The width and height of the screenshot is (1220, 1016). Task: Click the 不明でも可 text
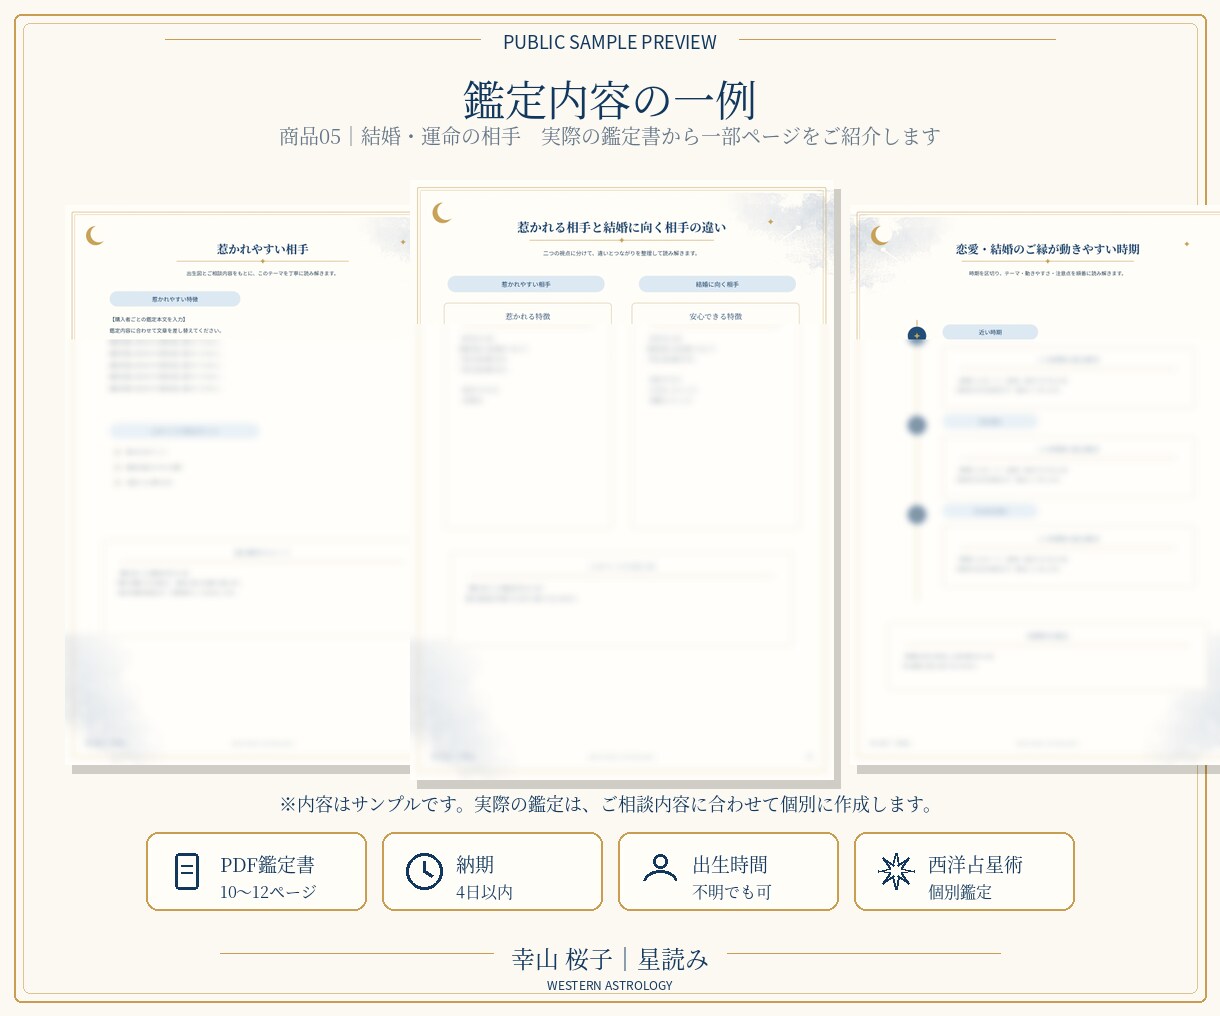732,892
